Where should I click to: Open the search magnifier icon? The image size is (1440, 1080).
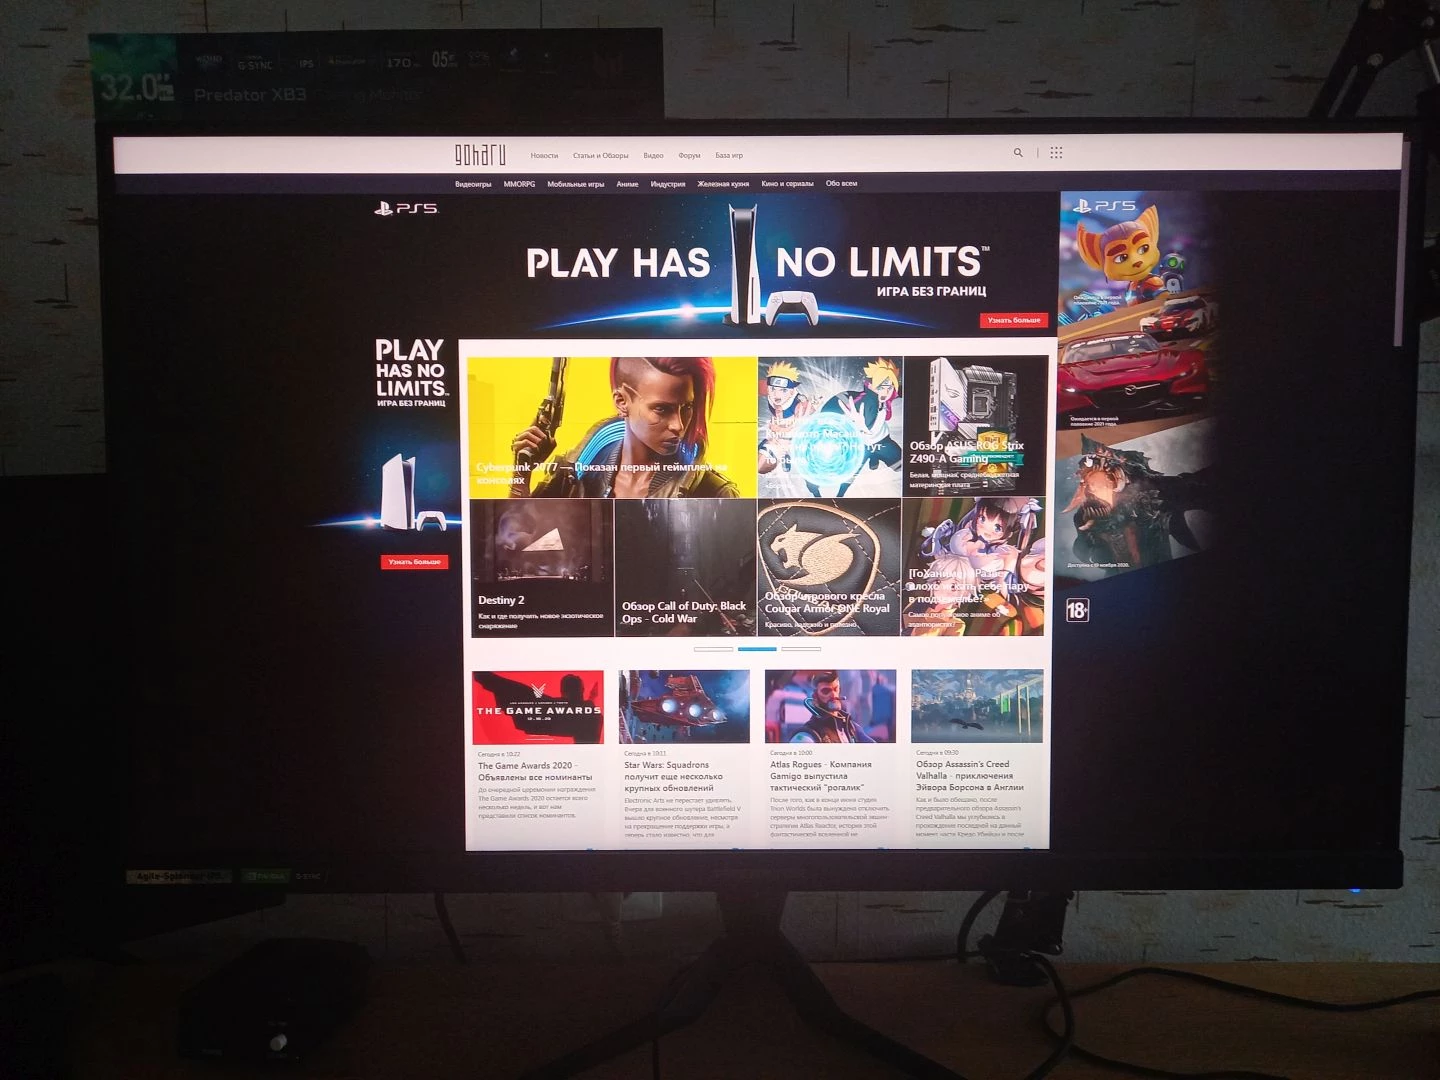(1018, 153)
